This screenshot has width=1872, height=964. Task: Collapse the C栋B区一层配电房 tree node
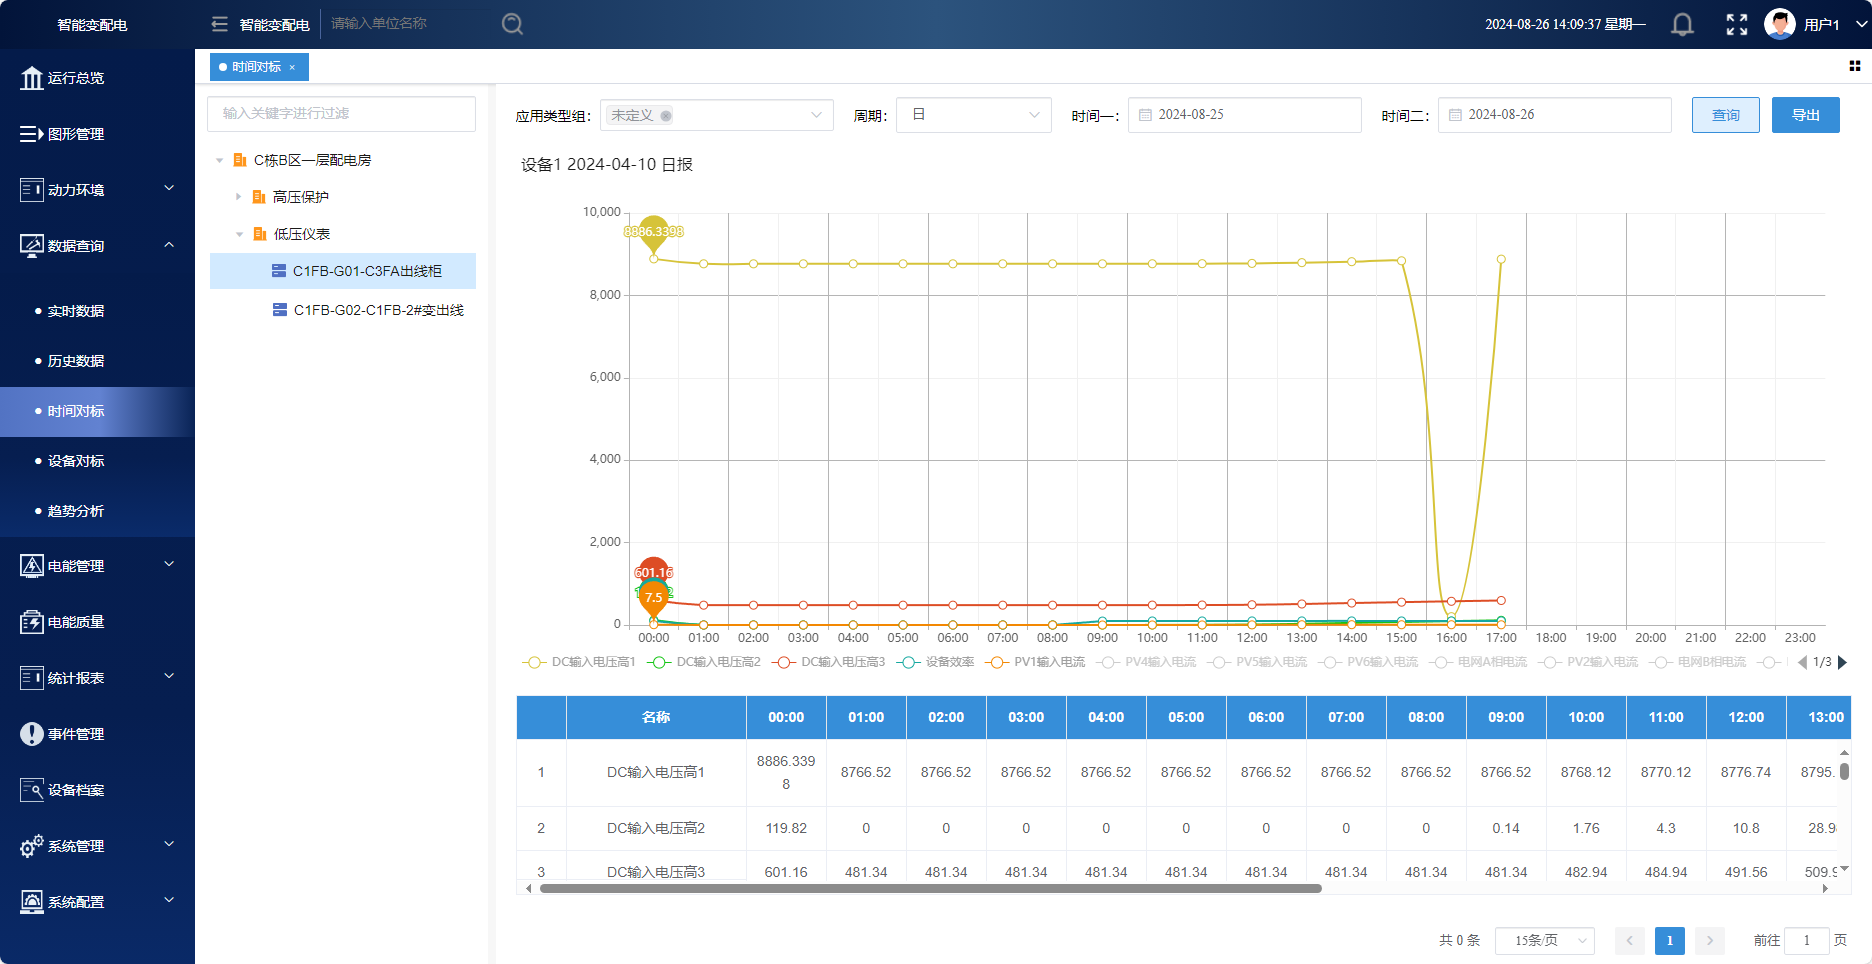pyautogui.click(x=220, y=160)
